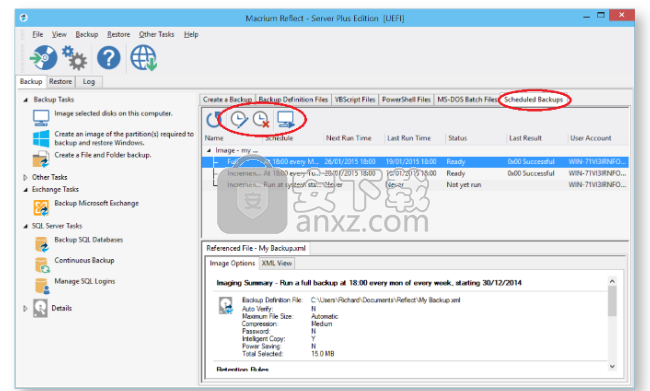Image resolution: width=650 pixels, height=391 pixels.
Task: Click the backup definition file icon in summary
Action: pyautogui.click(x=226, y=306)
